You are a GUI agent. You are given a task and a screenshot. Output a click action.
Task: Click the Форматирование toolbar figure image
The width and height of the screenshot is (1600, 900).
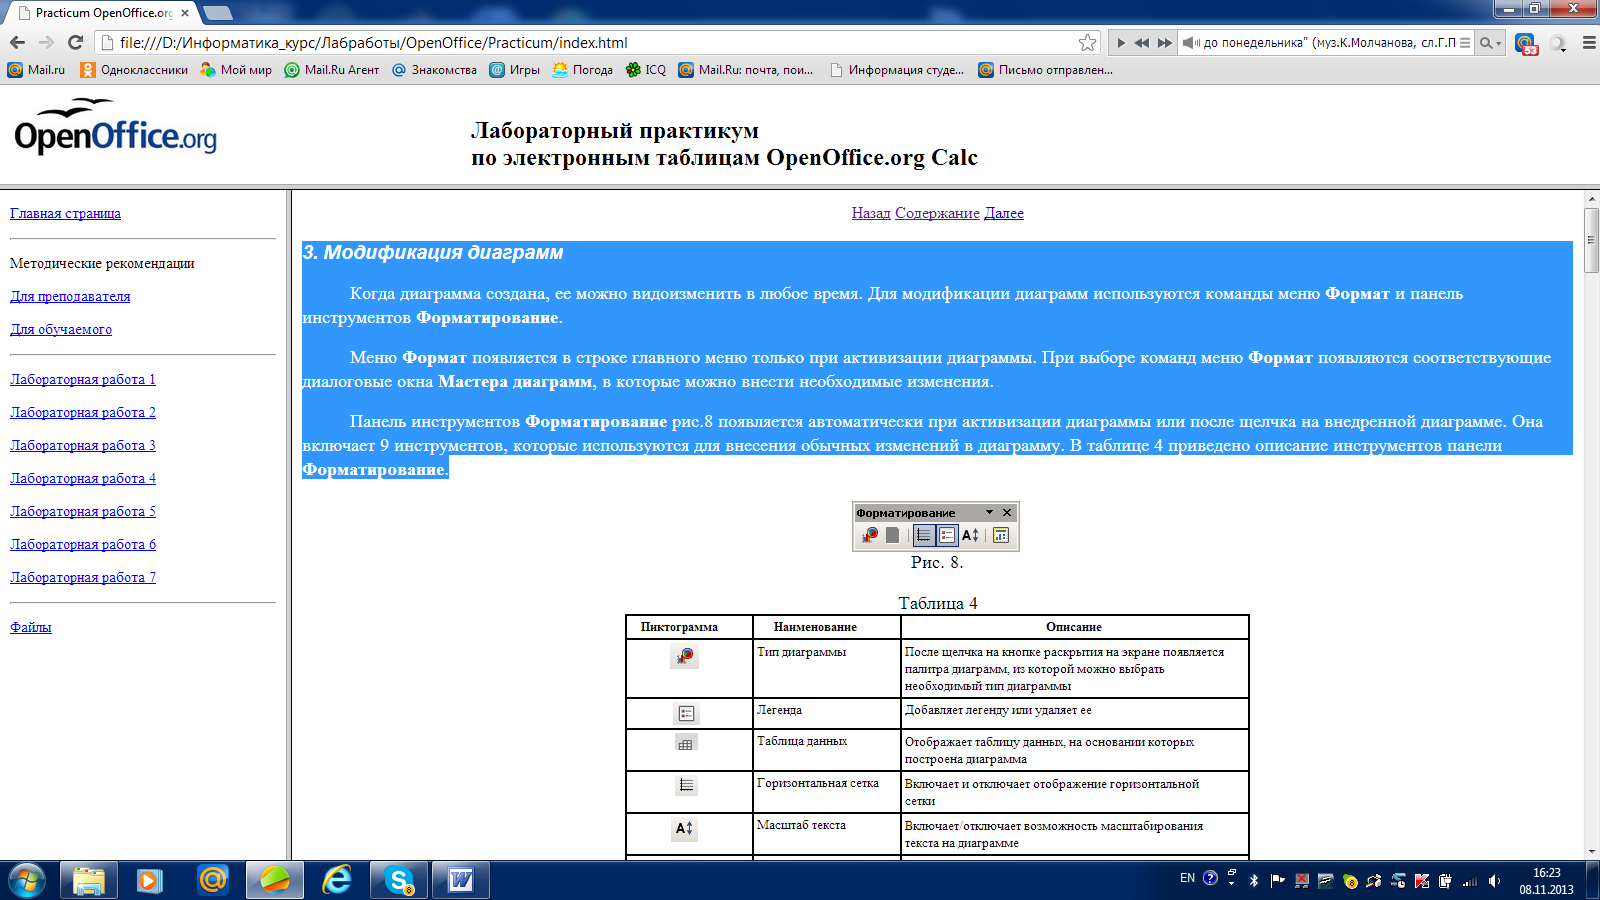coord(936,526)
